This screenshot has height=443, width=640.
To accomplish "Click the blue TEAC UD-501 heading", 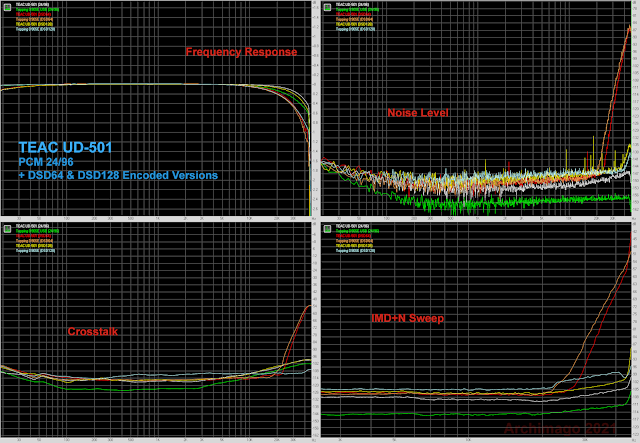I will coord(65,147).
